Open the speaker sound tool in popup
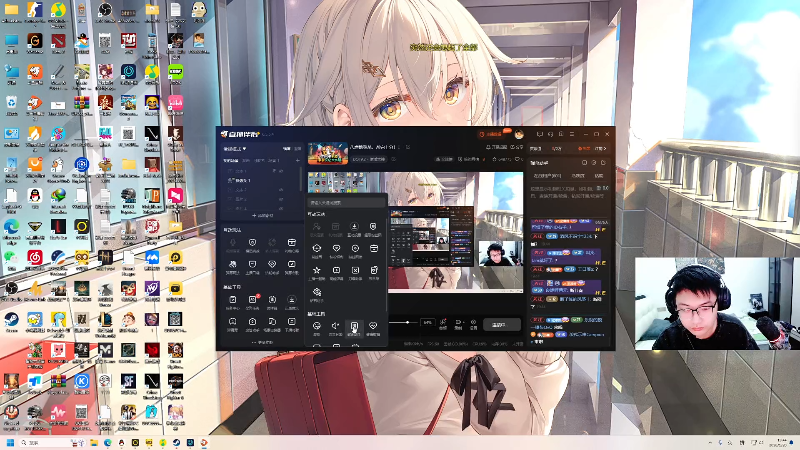 pyautogui.click(x=335, y=326)
